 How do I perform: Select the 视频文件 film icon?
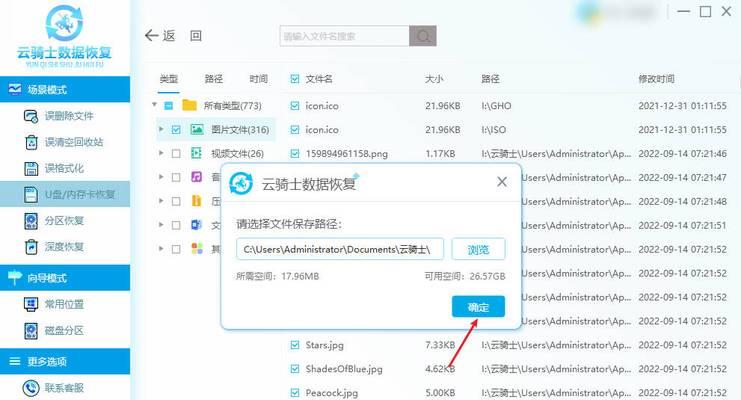[197, 153]
